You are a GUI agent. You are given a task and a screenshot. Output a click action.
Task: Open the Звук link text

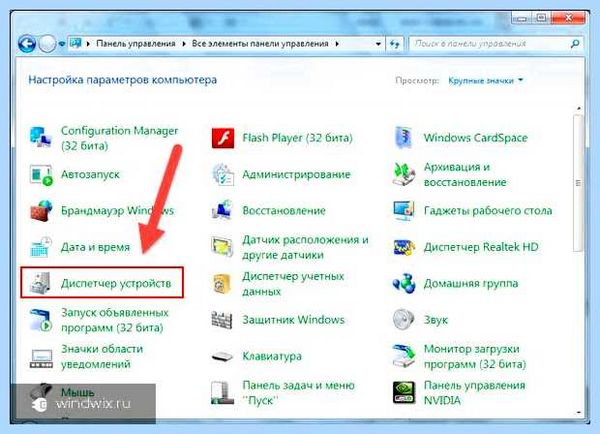(x=435, y=320)
